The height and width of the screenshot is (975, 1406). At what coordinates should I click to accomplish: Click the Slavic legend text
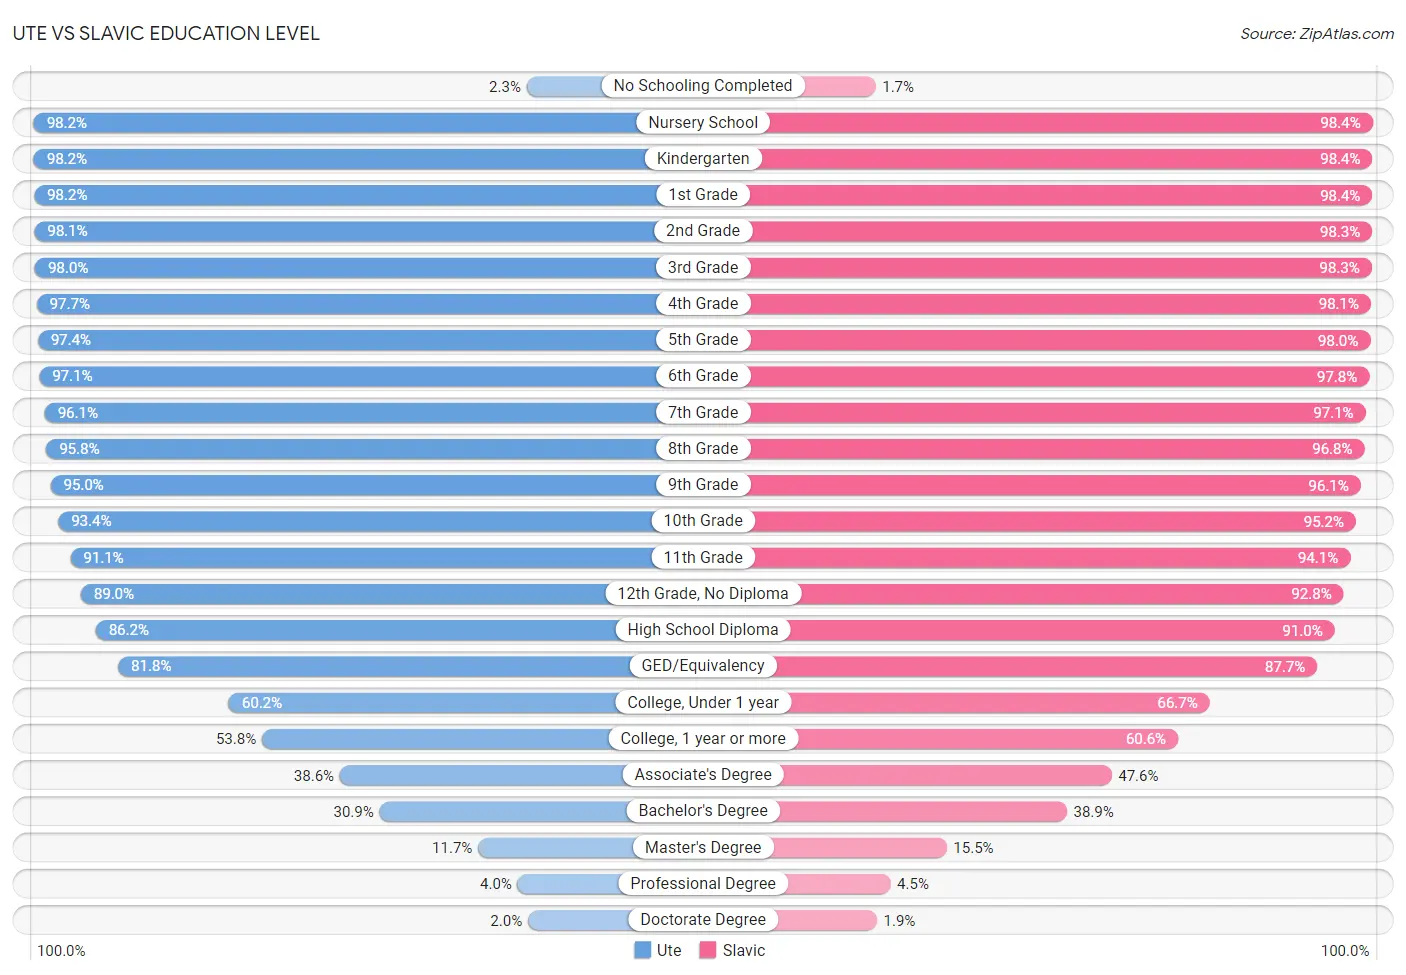(744, 950)
